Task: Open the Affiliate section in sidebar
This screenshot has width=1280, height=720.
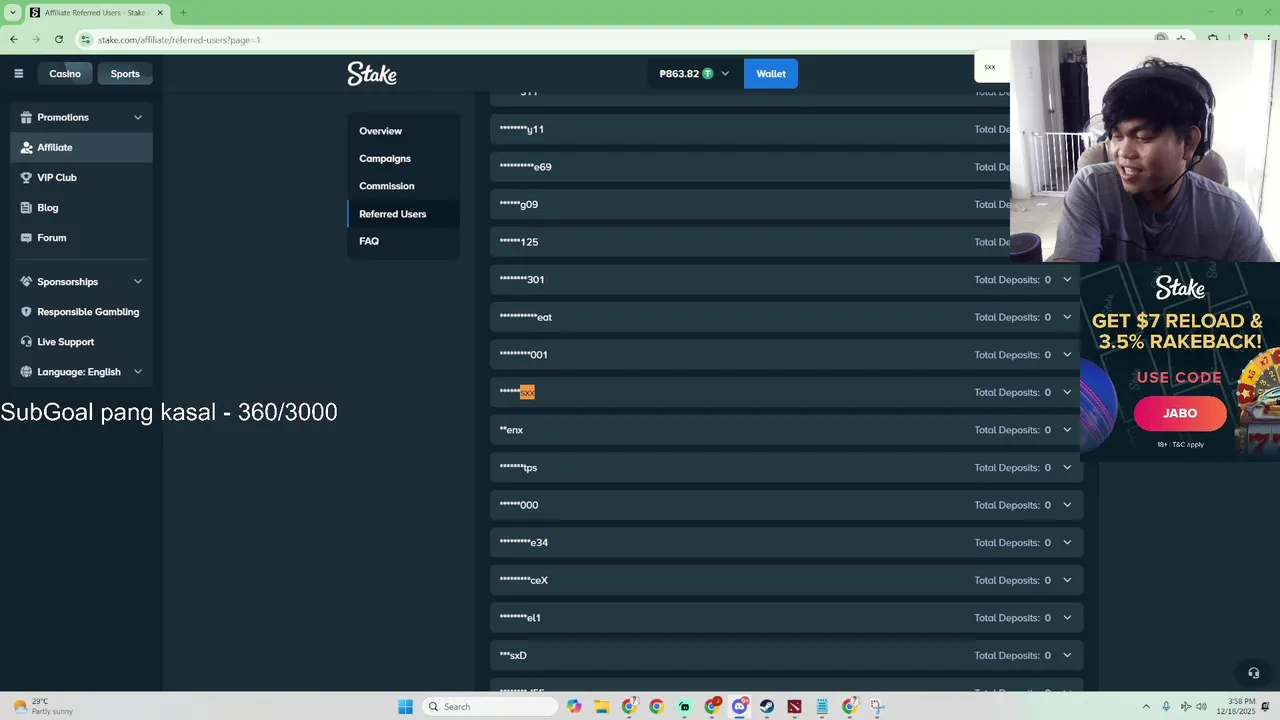Action: (x=81, y=147)
